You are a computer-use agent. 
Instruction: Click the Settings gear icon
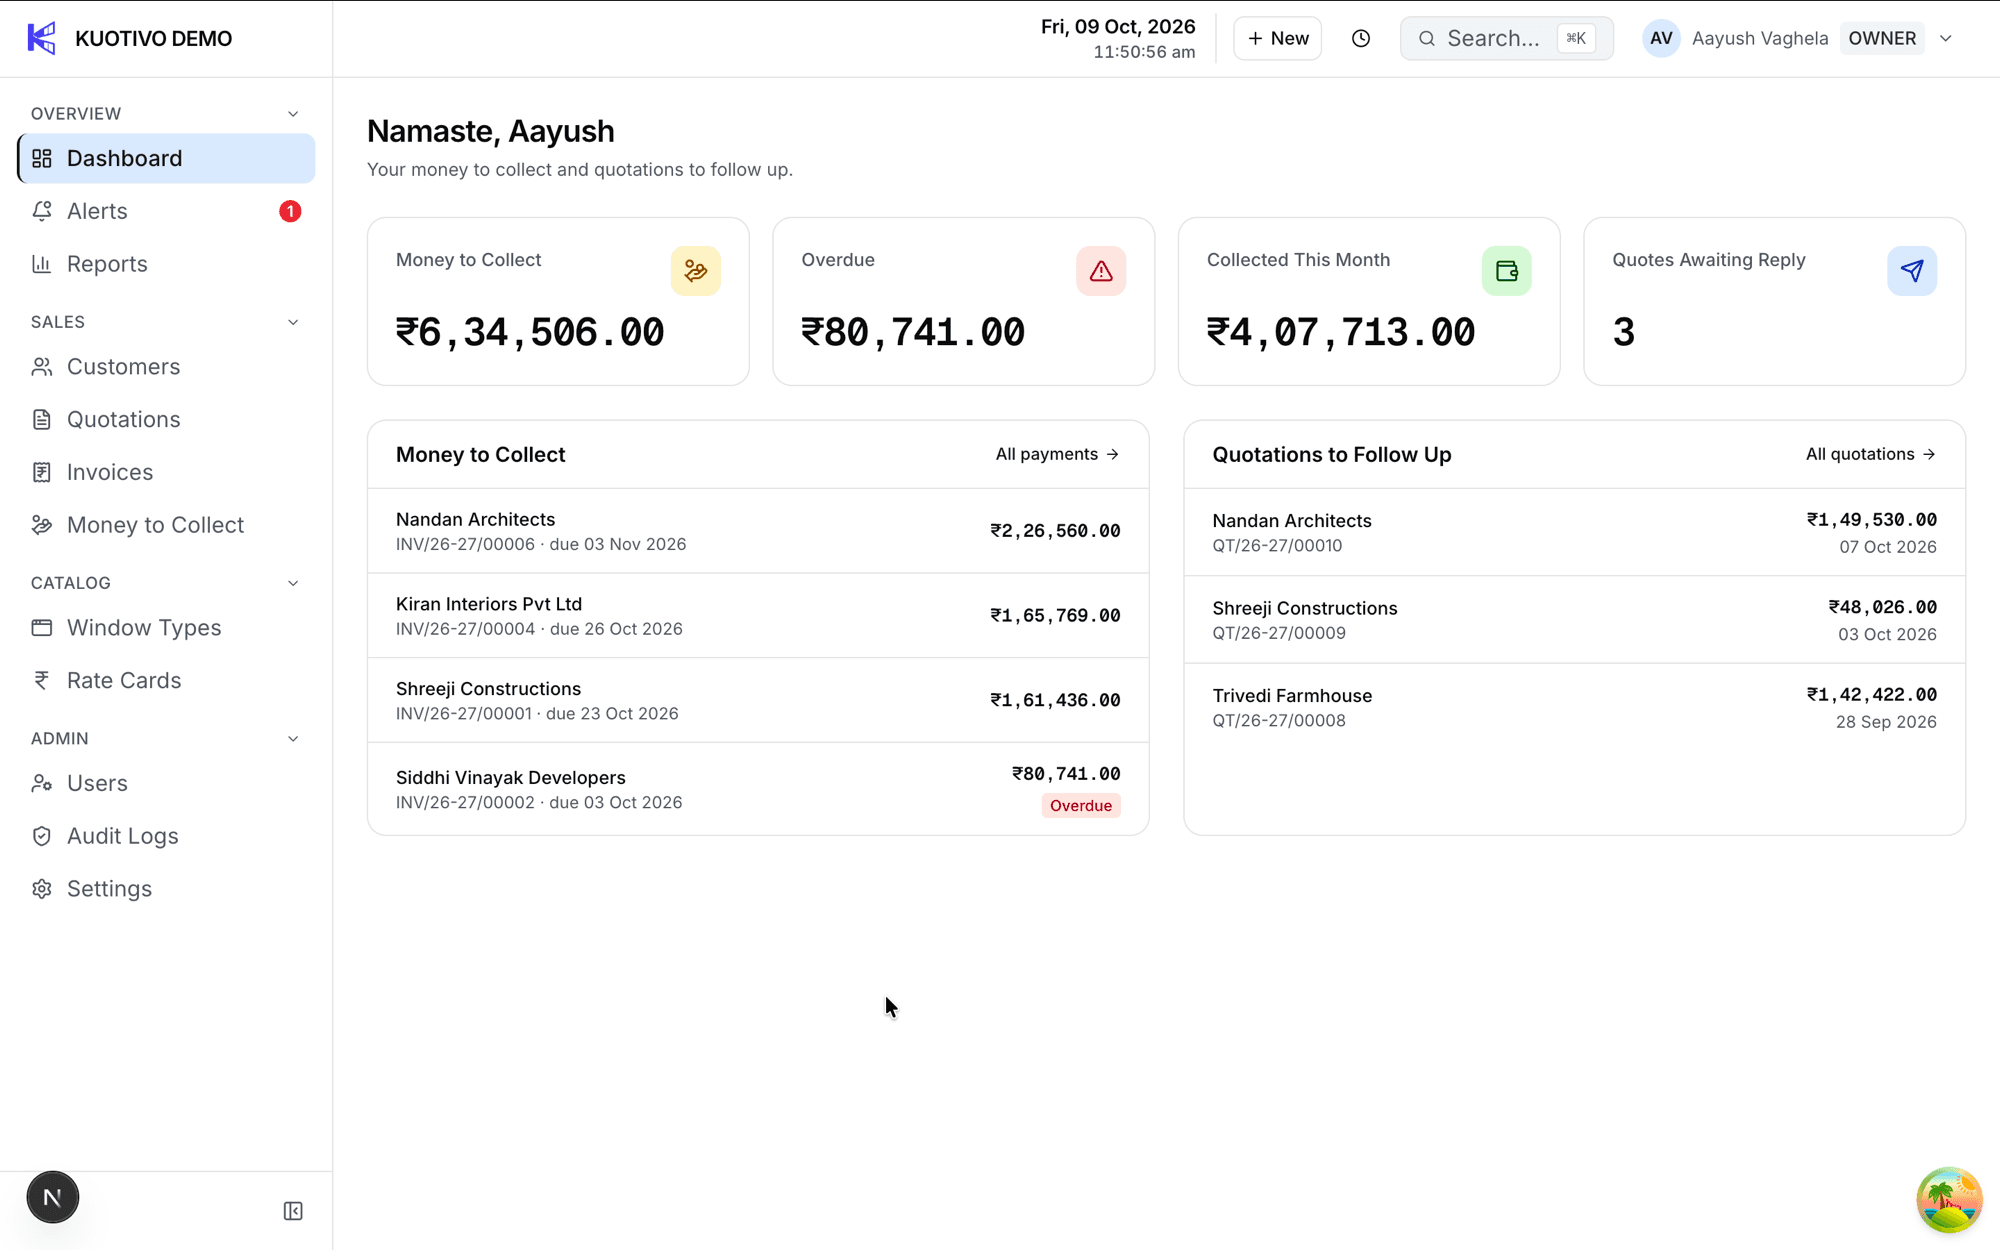pos(42,889)
